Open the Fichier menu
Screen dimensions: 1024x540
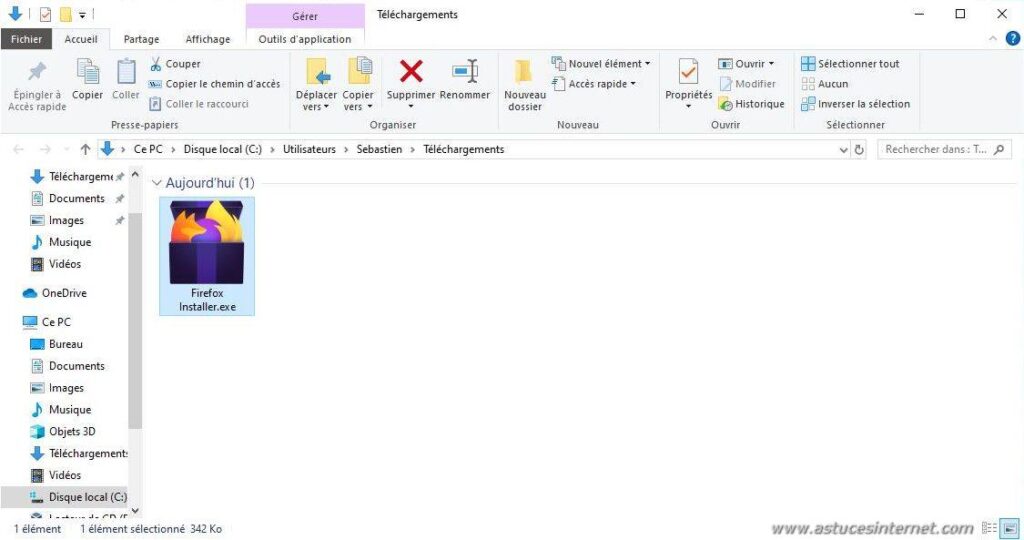(26, 39)
